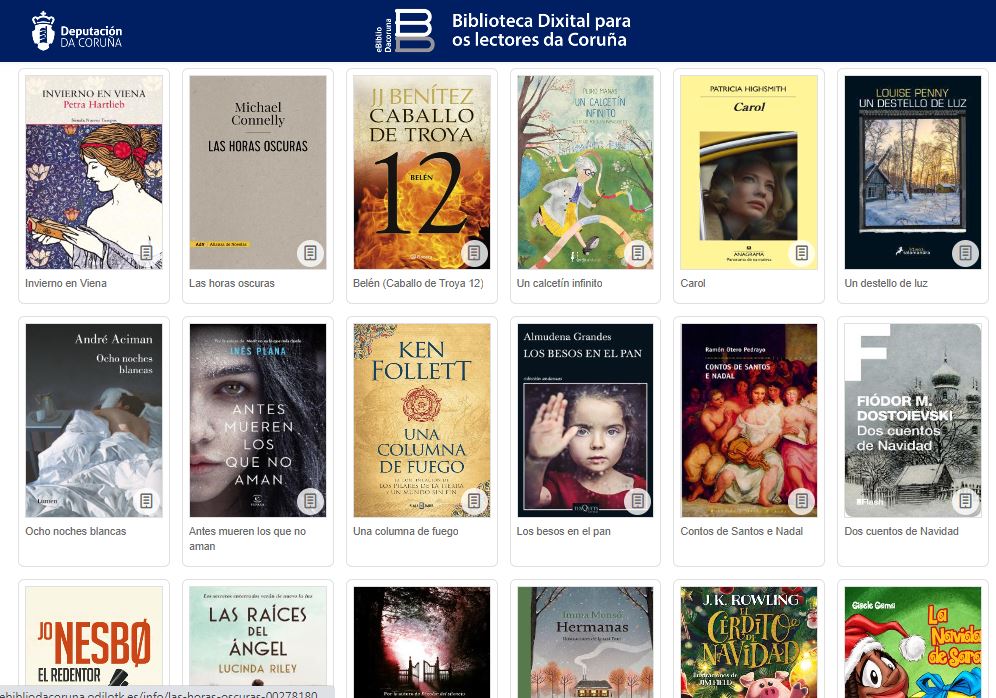Open the Una columna de fuego title link
This screenshot has height=698, width=996.
(405, 531)
